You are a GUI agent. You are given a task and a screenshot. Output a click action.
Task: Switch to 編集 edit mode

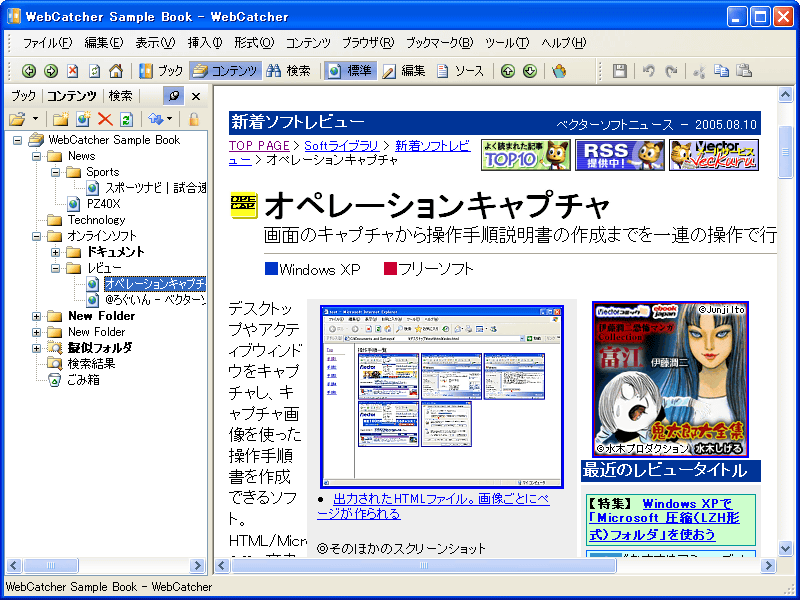pos(404,71)
